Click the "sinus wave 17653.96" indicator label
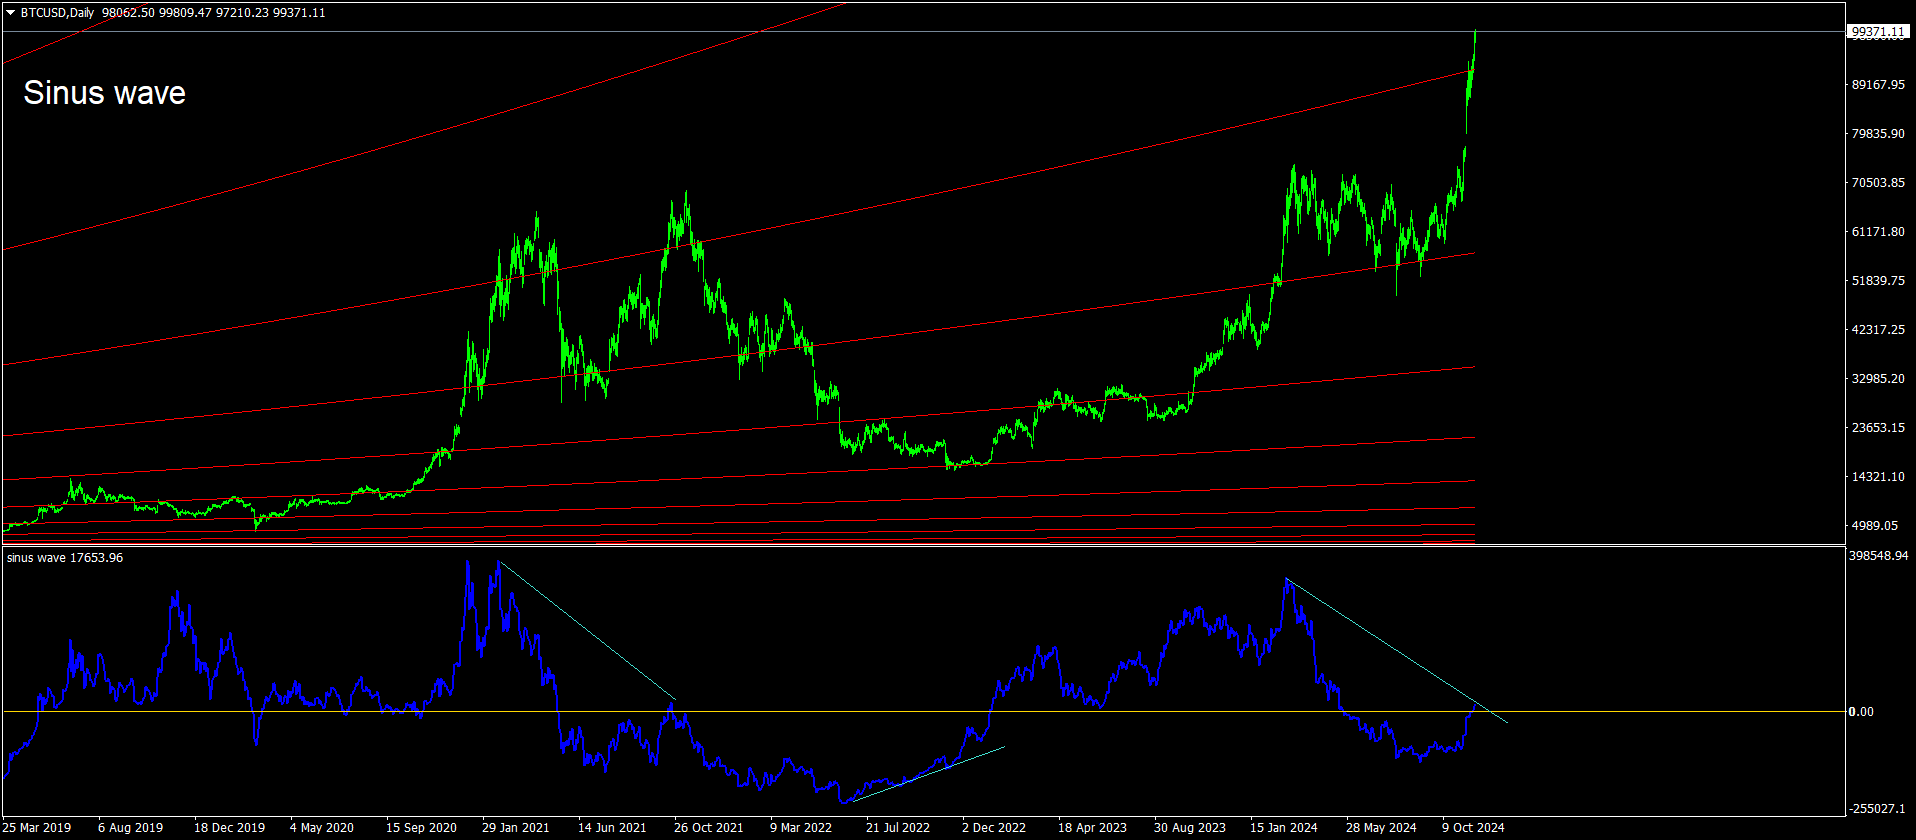Image resolution: width=1916 pixels, height=840 pixels. [65, 558]
